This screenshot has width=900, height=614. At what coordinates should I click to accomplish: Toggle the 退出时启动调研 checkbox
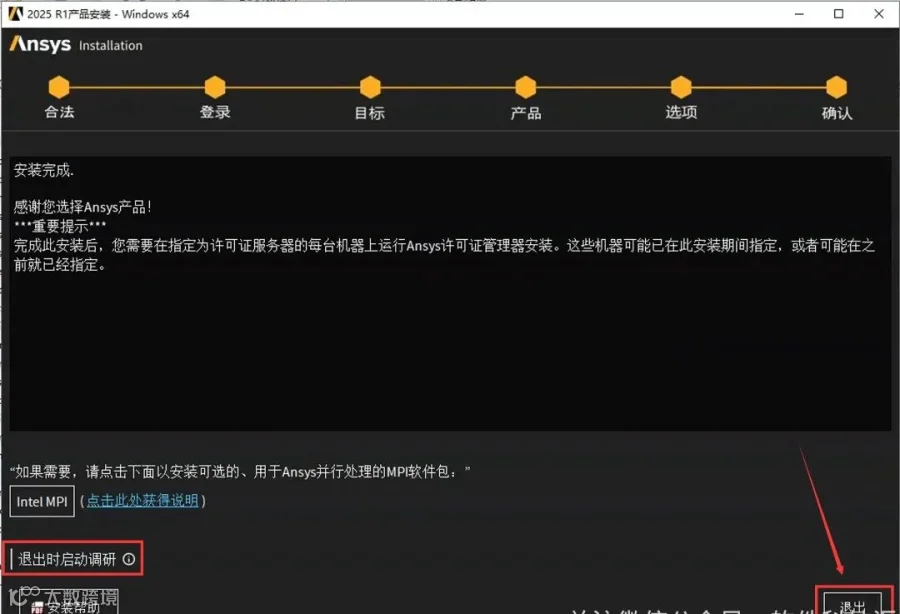[x=11, y=558]
